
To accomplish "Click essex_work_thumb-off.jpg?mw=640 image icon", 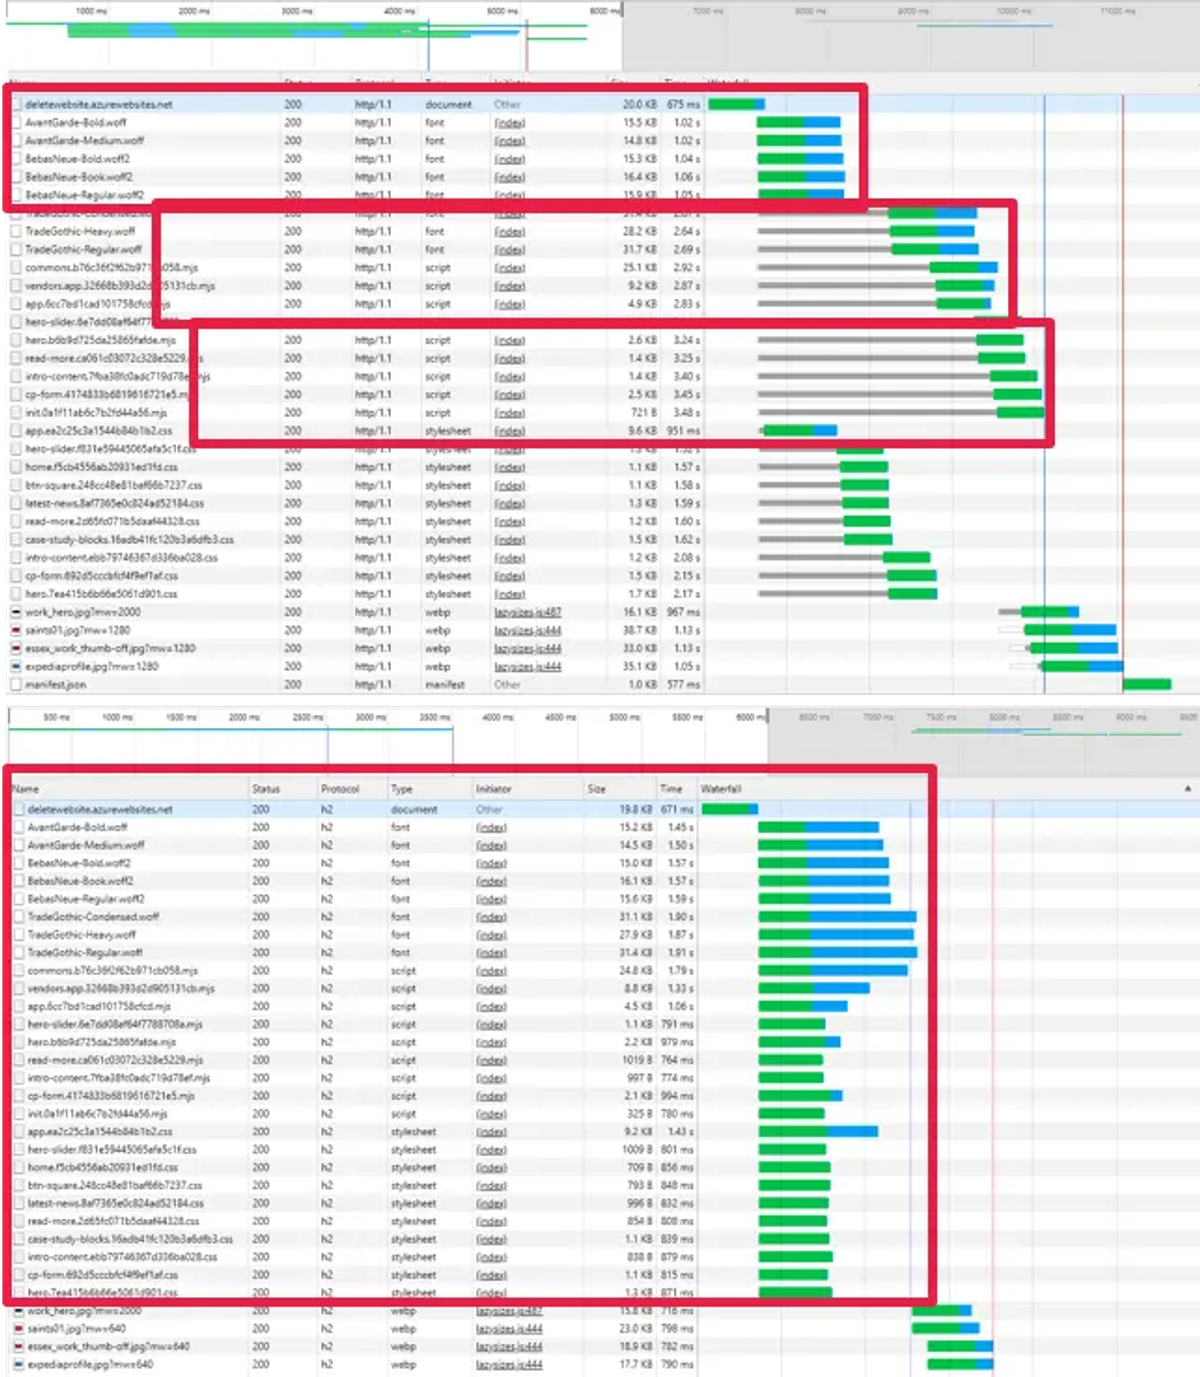I will (18, 1346).
